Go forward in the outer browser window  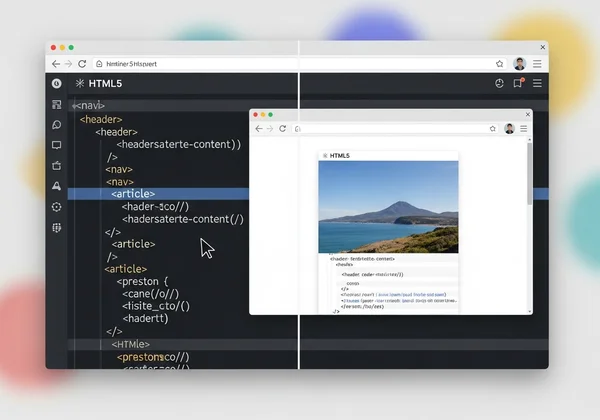[x=68, y=64]
